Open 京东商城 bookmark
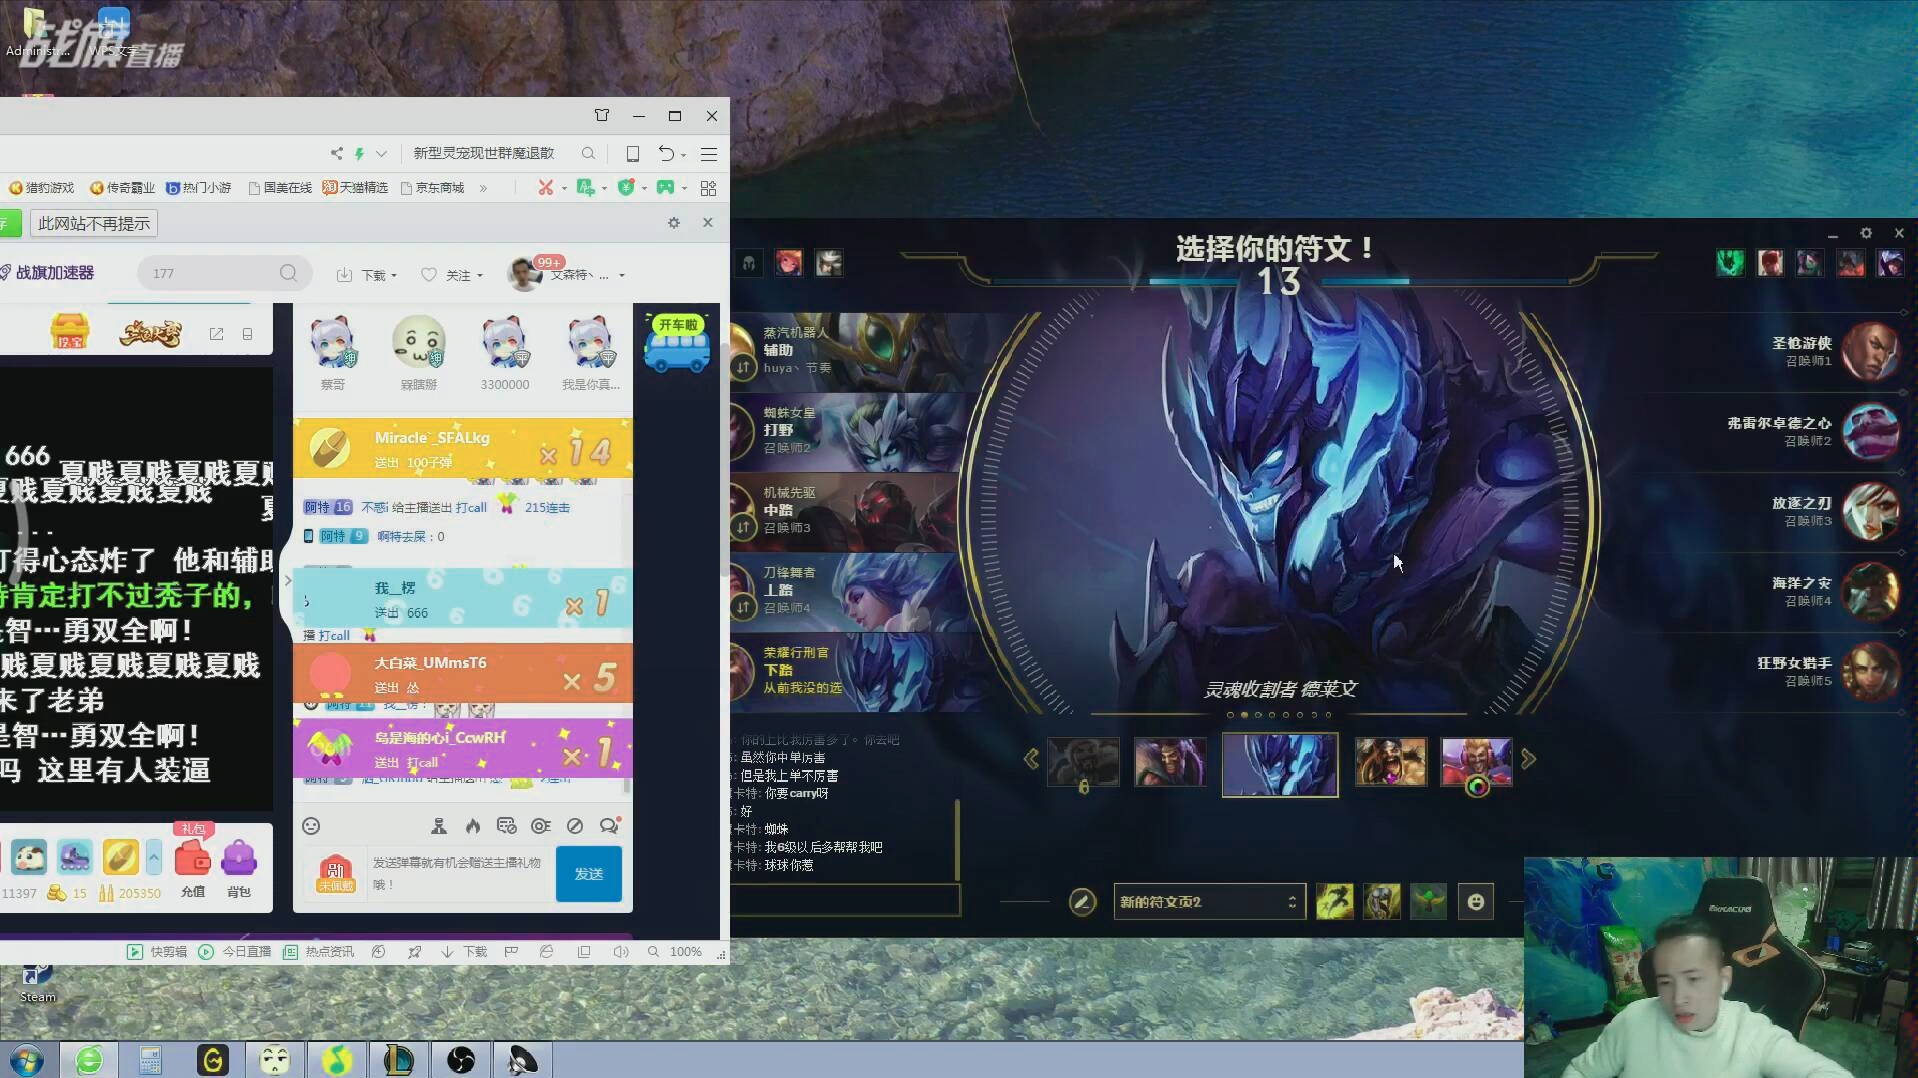This screenshot has height=1078, width=1918. pyautogui.click(x=432, y=188)
